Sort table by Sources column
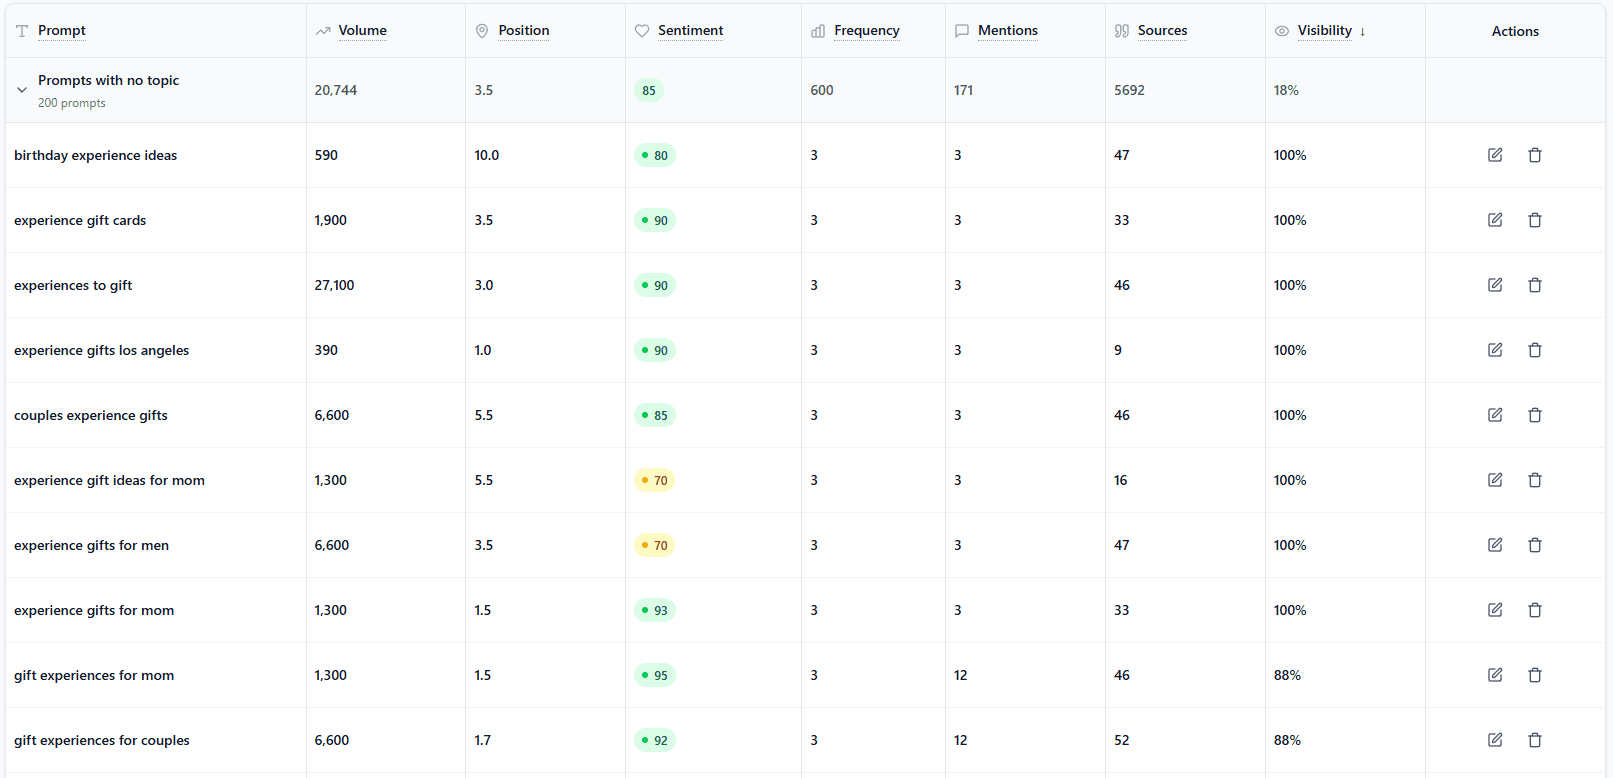 click(1163, 31)
